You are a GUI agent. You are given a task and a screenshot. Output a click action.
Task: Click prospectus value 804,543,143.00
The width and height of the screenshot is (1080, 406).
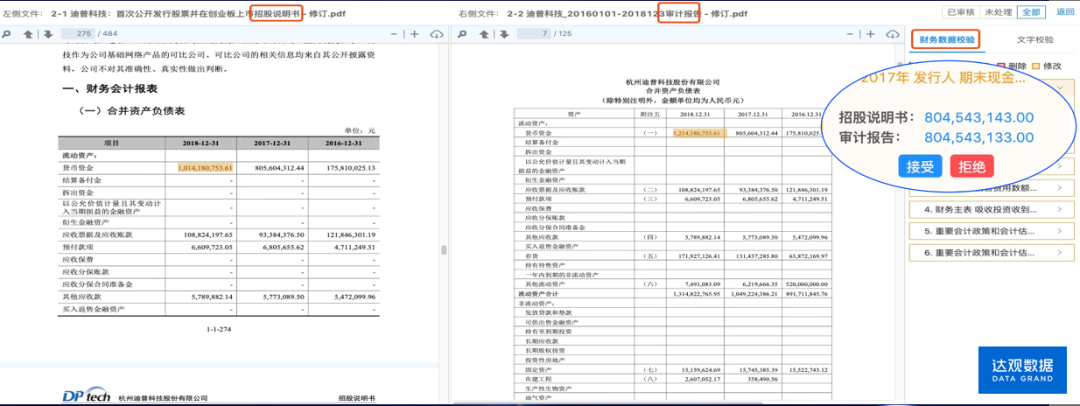click(979, 117)
